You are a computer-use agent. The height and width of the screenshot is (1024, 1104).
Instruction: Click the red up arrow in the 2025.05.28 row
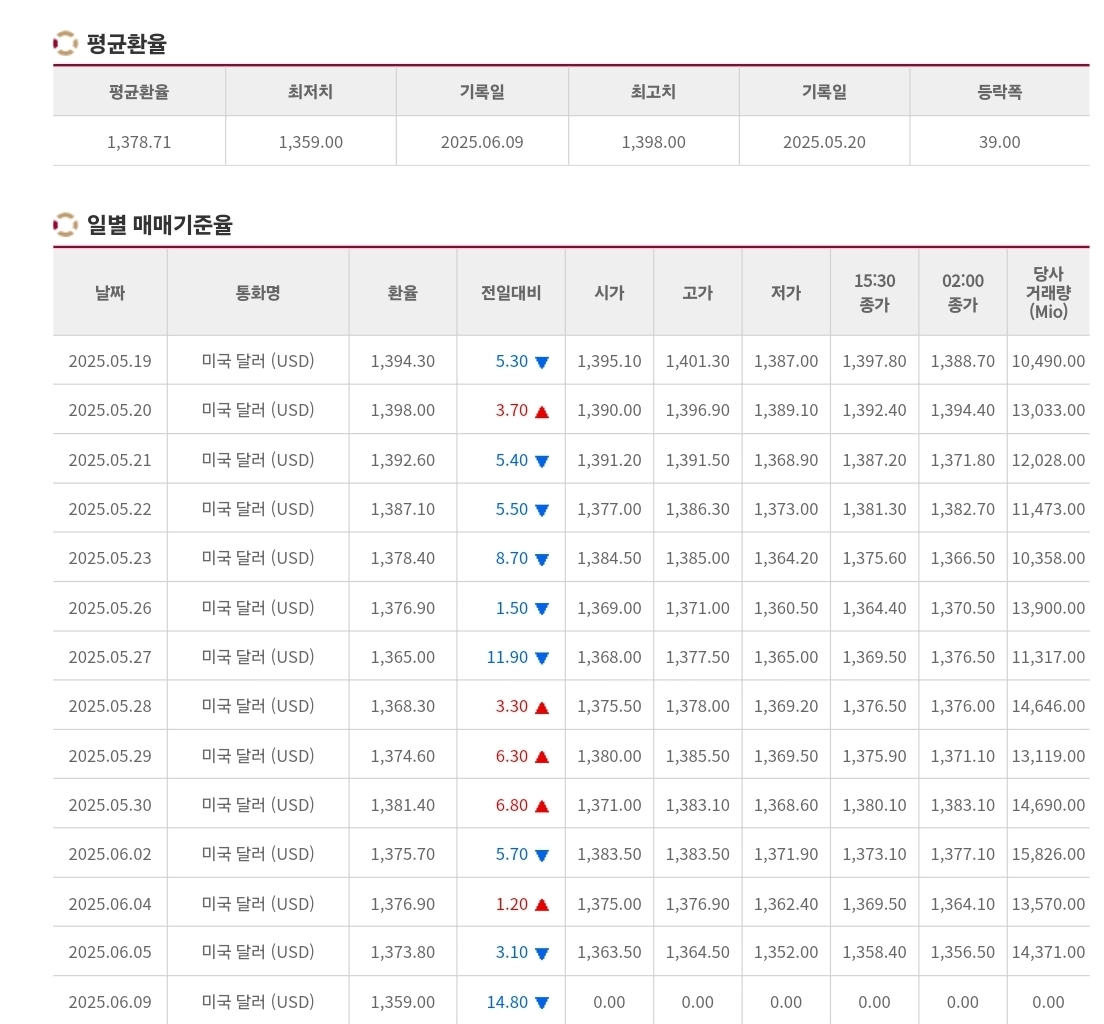(x=541, y=708)
